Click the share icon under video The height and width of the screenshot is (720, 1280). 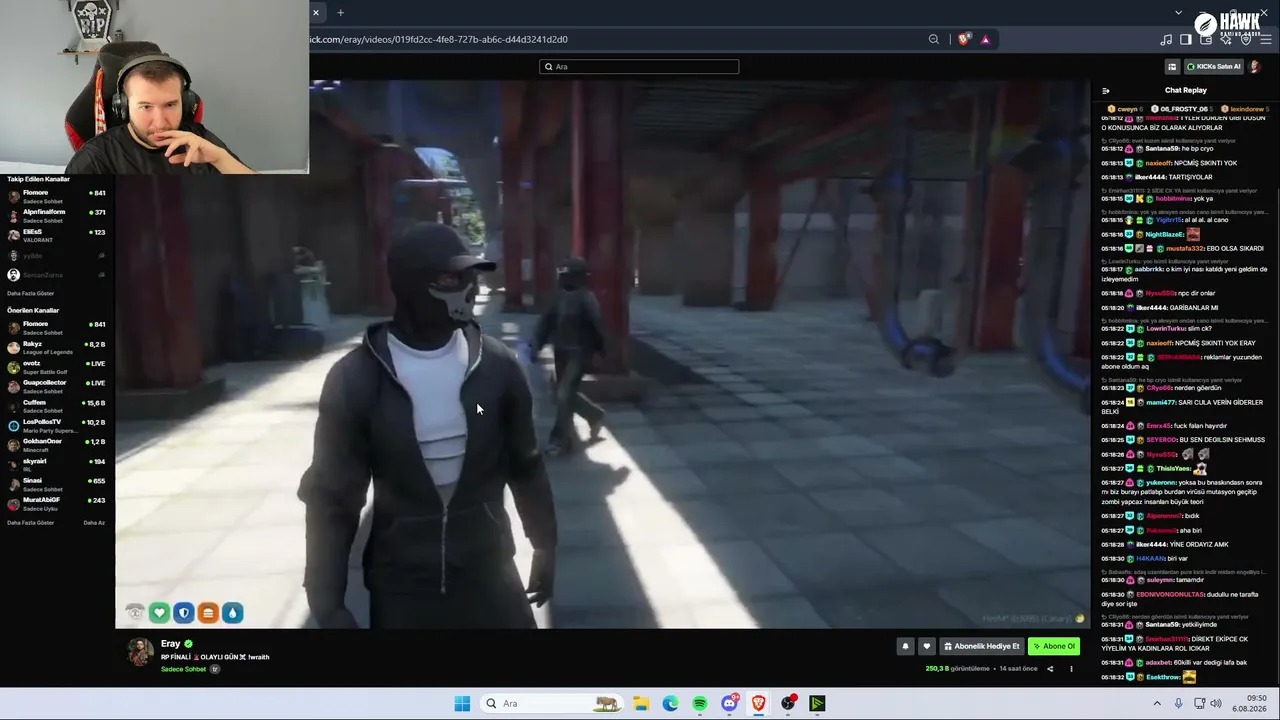1050,669
